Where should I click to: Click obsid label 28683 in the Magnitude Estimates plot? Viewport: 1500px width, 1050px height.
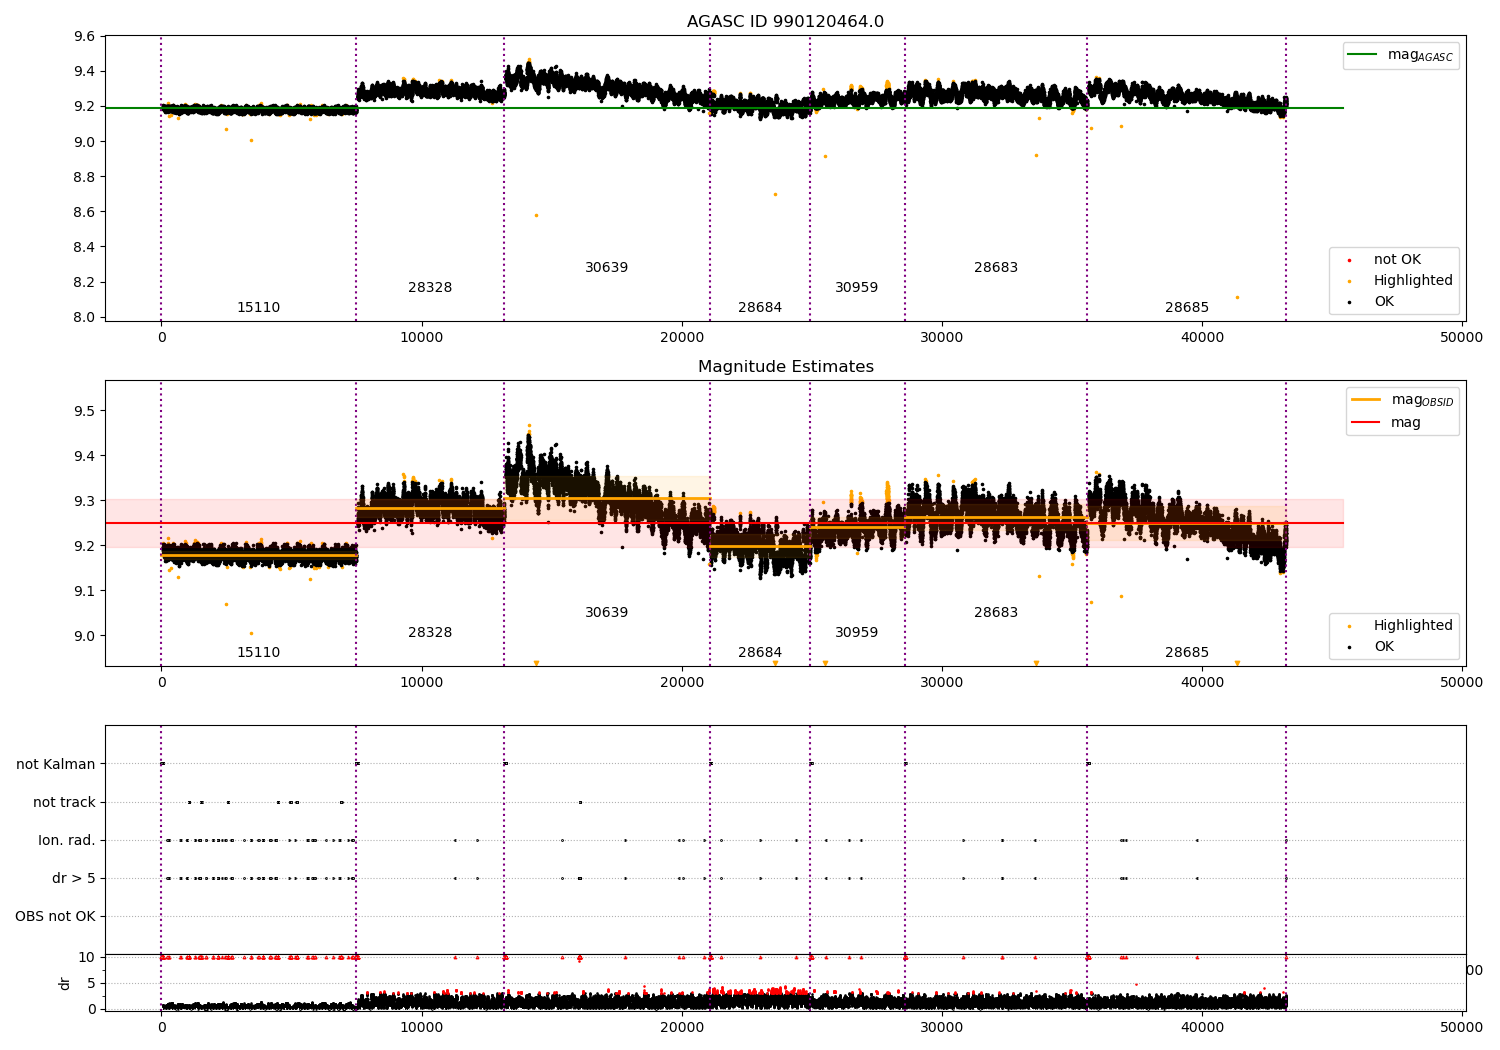pos(996,613)
